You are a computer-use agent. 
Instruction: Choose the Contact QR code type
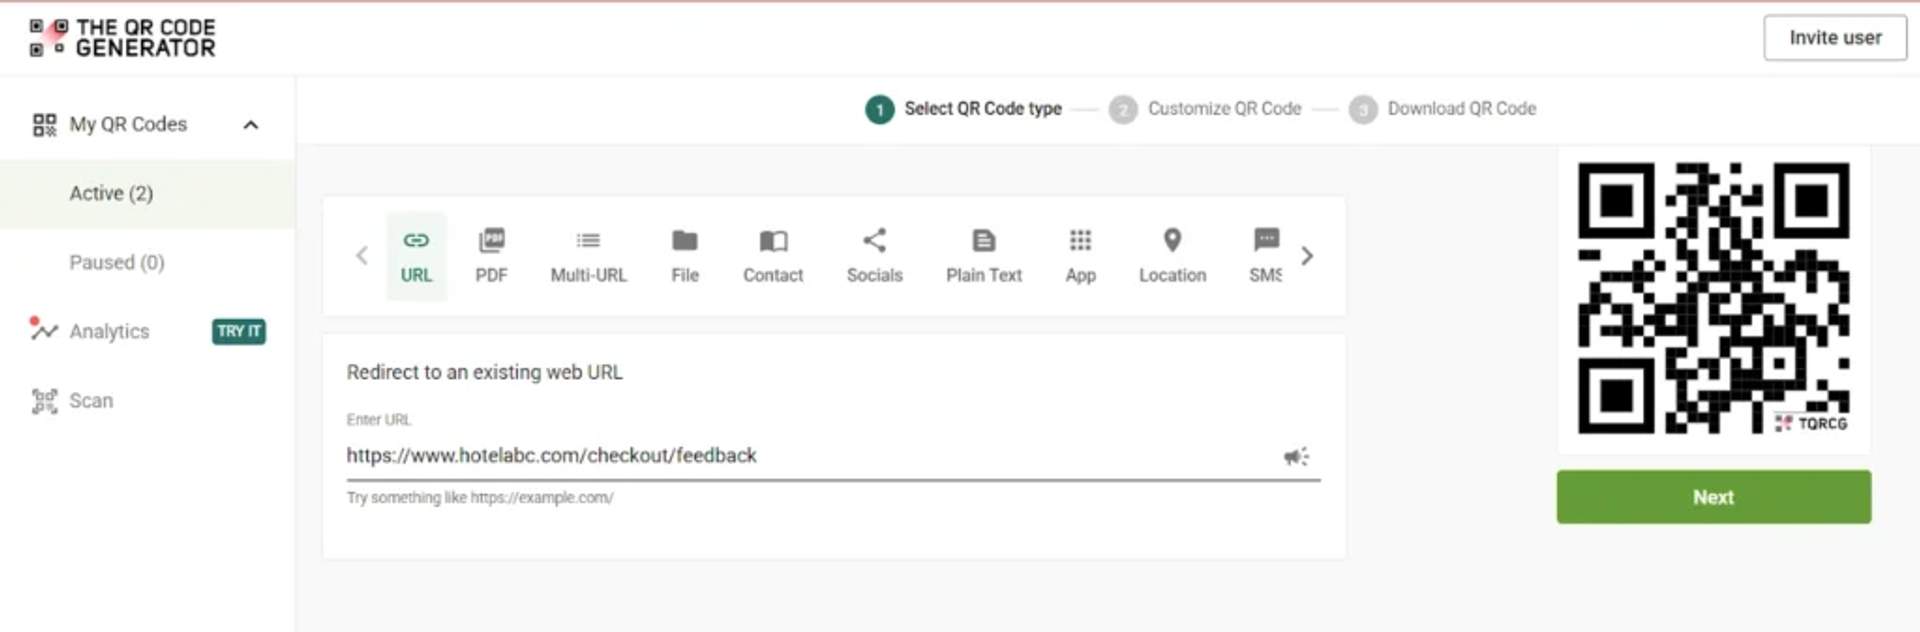(773, 257)
